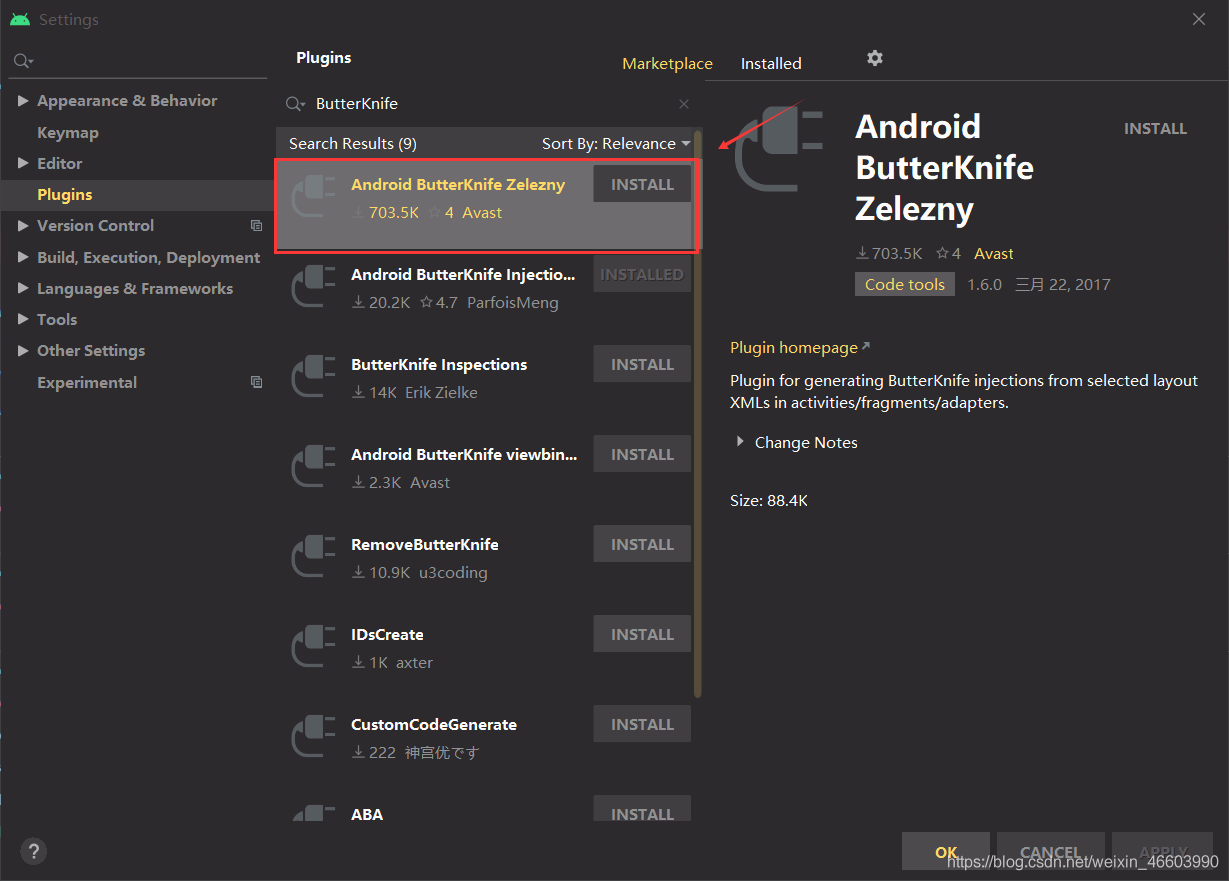Screen dimensions: 1229x881
Task: Install IDsCreate plugin
Action: pos(642,634)
